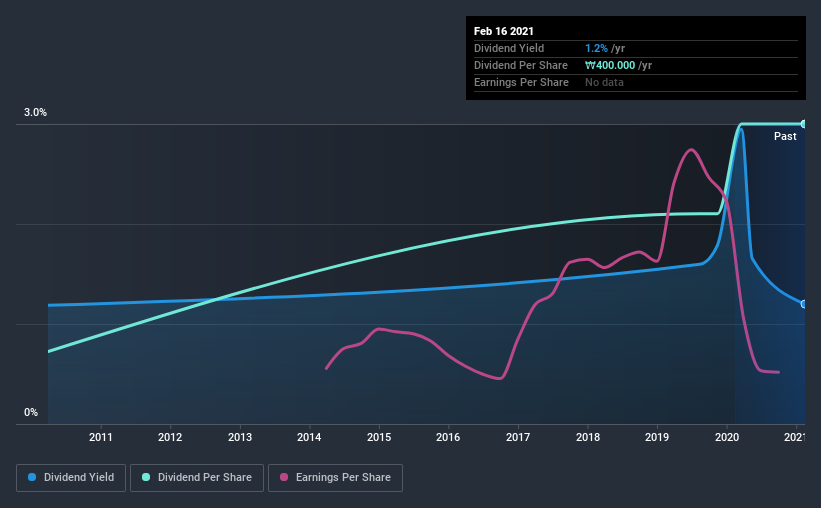Click the 2015 x-axis label
The height and width of the screenshot is (508, 821).
379,437
